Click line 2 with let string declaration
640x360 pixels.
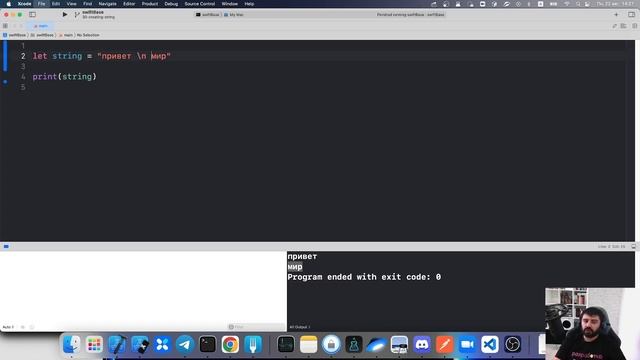[x=102, y=56]
